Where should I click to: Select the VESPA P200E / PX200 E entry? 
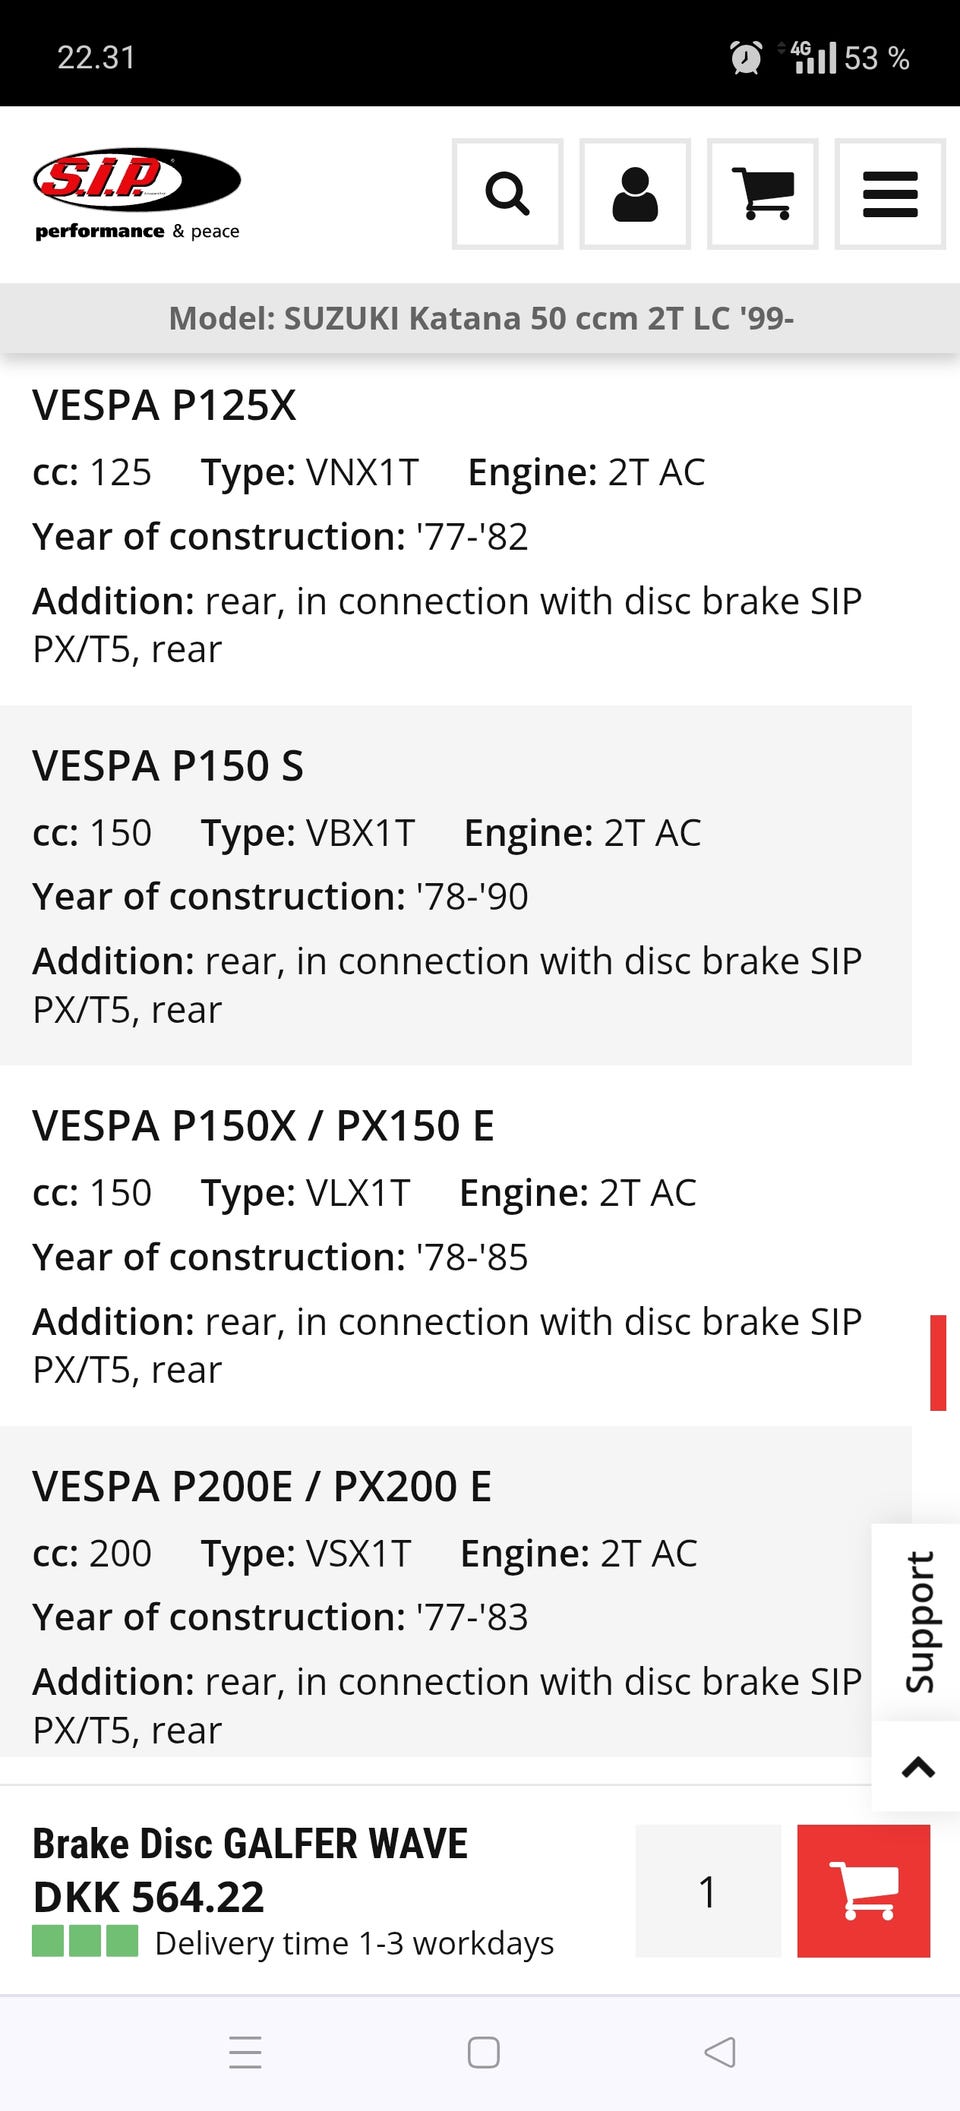(262, 1487)
